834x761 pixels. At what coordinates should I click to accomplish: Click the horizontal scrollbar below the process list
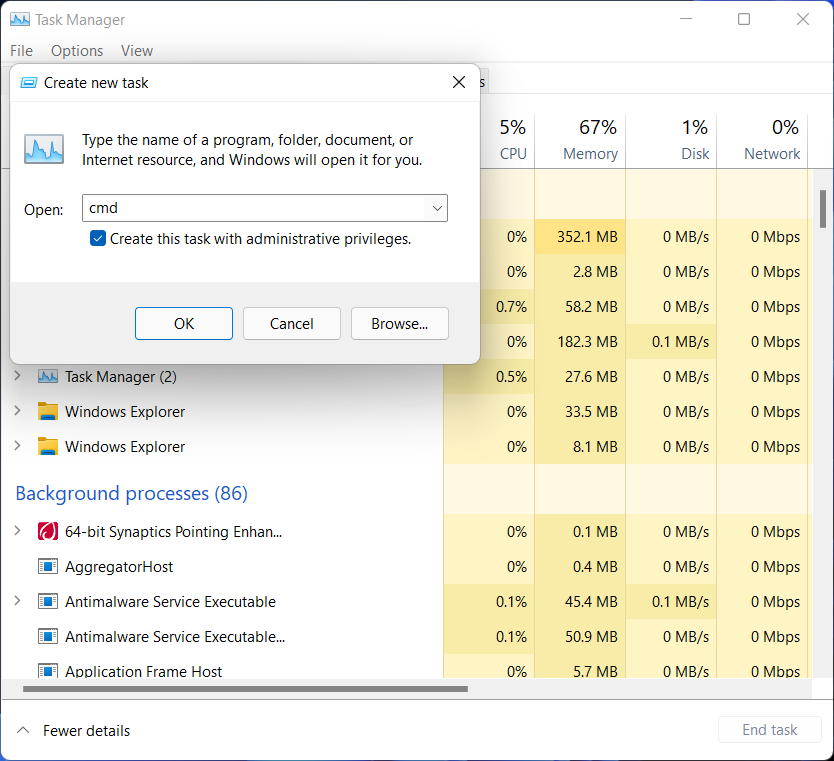point(245,689)
